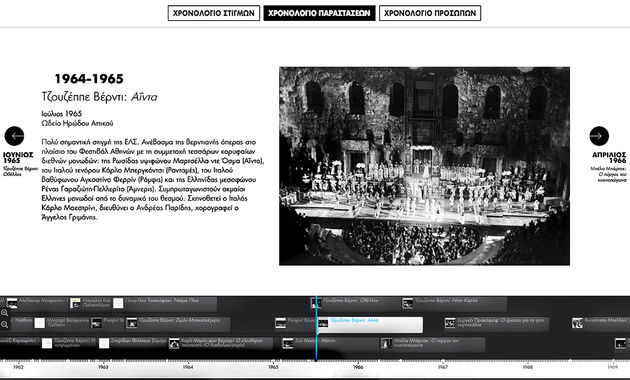The width and height of the screenshot is (630, 380).
Task: Select the Σταύρου Φιλάσκου Στύρου timeline entry
Action: point(133,344)
